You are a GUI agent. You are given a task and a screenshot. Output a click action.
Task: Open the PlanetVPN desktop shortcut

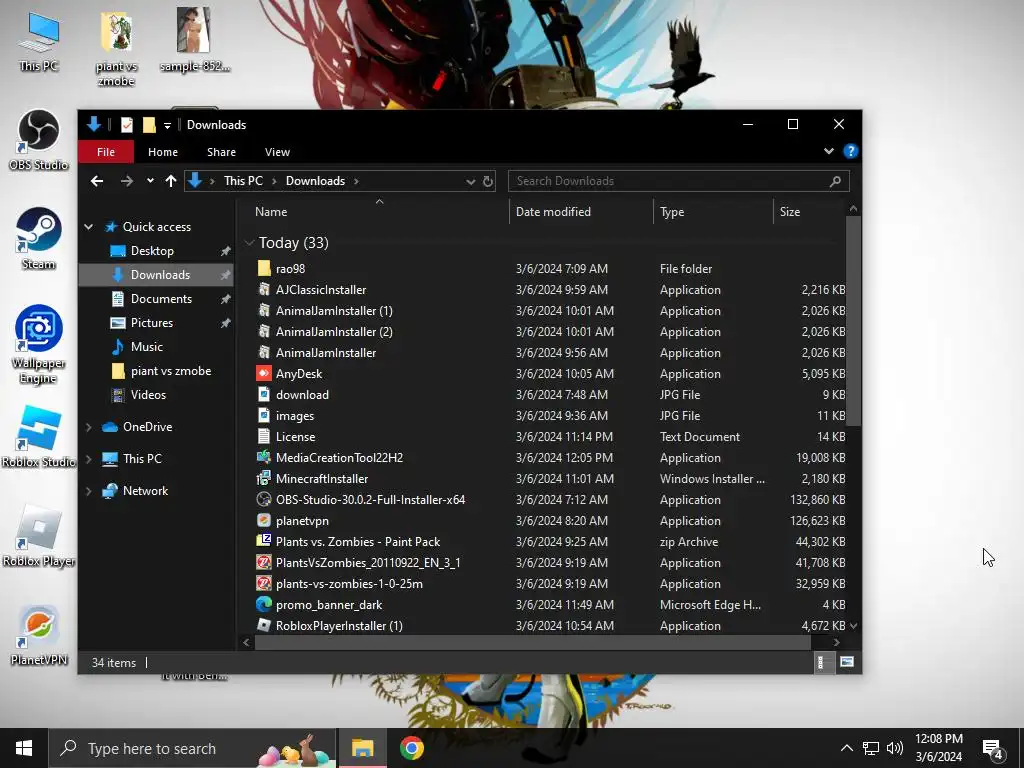(39, 635)
